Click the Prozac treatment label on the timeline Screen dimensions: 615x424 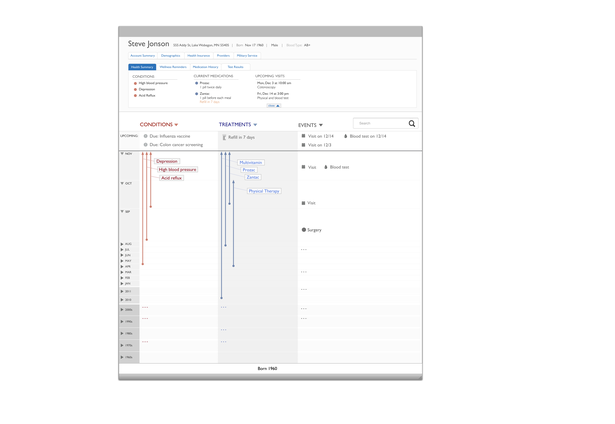pyautogui.click(x=249, y=170)
